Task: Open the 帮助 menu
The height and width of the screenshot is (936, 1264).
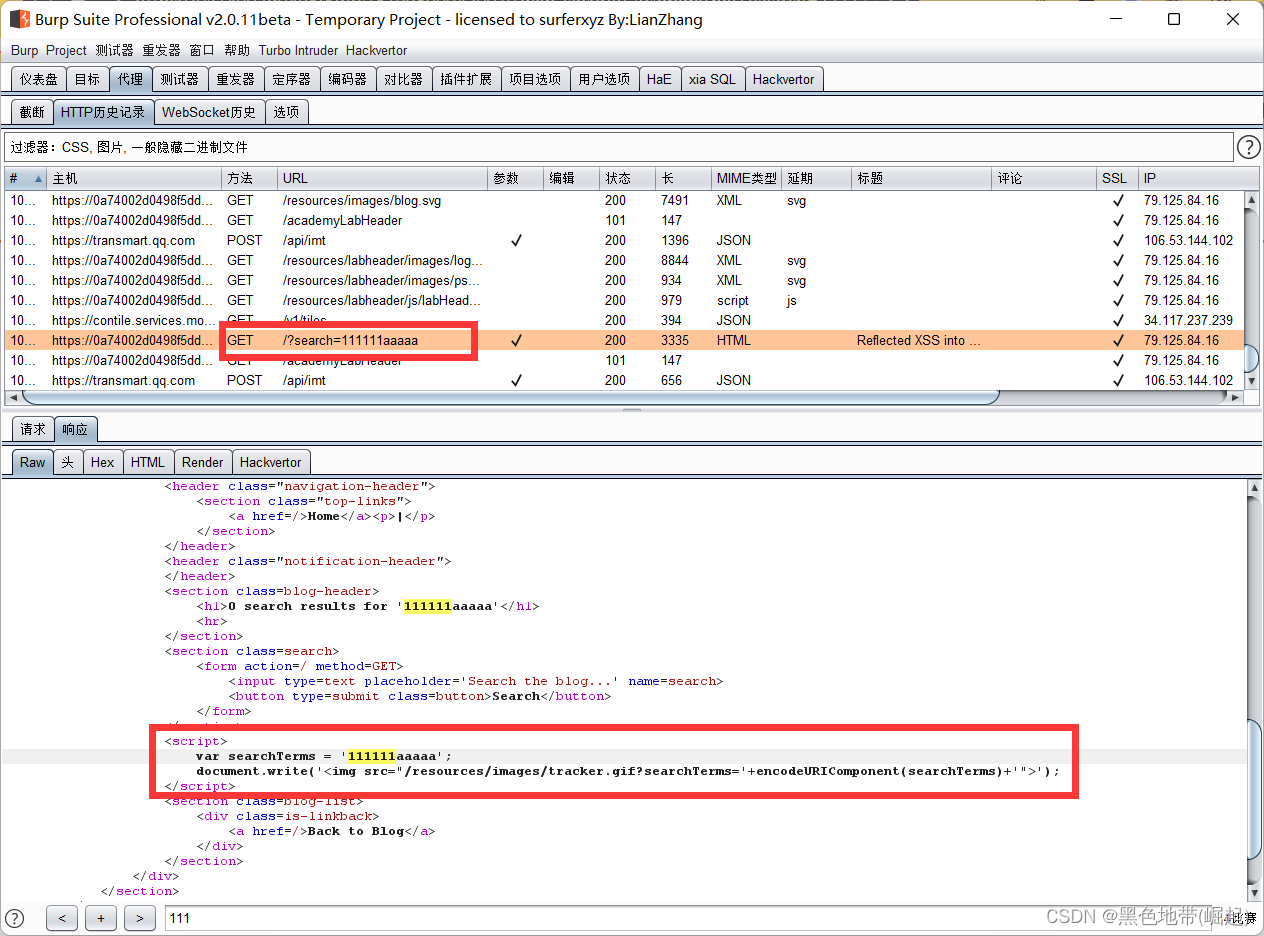Action: (x=237, y=50)
